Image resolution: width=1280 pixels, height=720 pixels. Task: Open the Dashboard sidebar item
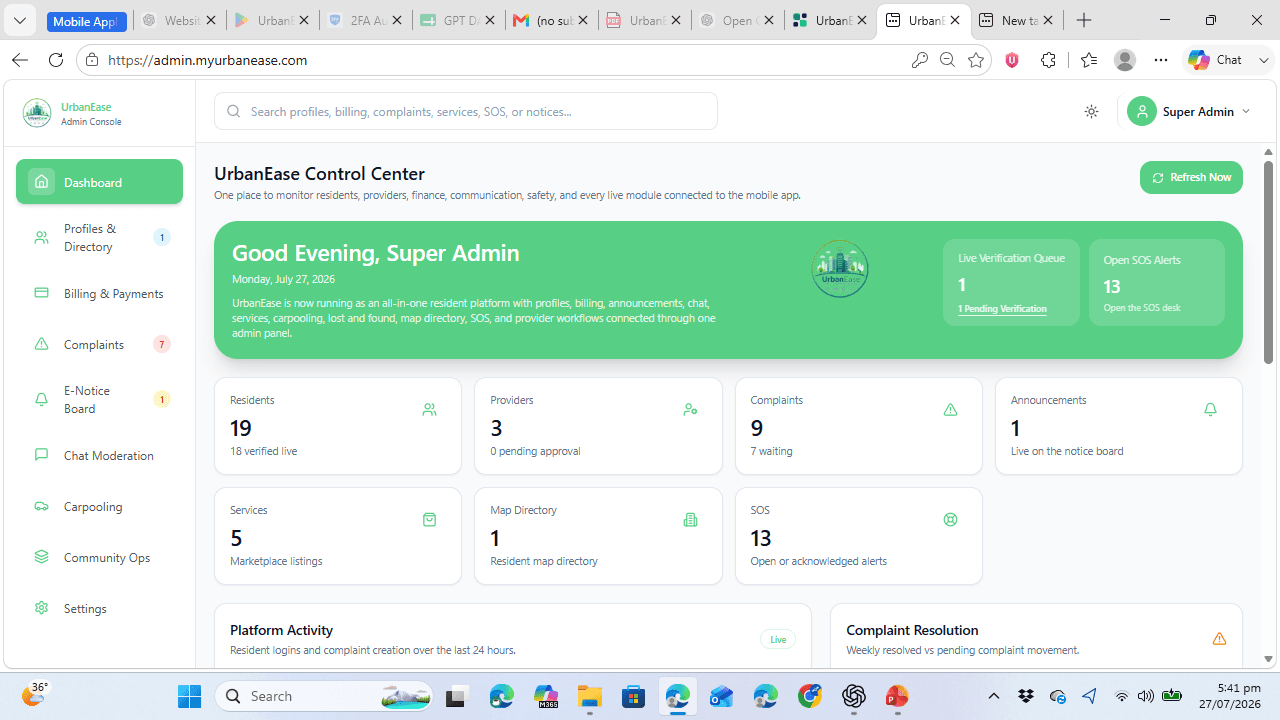99,182
